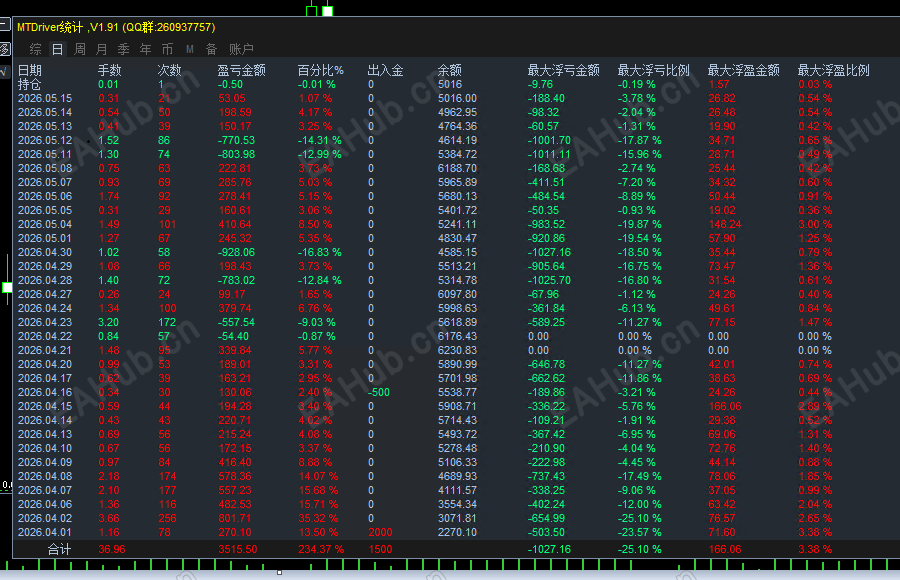Screen dimensions: 900x580
Task: Click the 出入金 column header
Action: [x=385, y=70]
